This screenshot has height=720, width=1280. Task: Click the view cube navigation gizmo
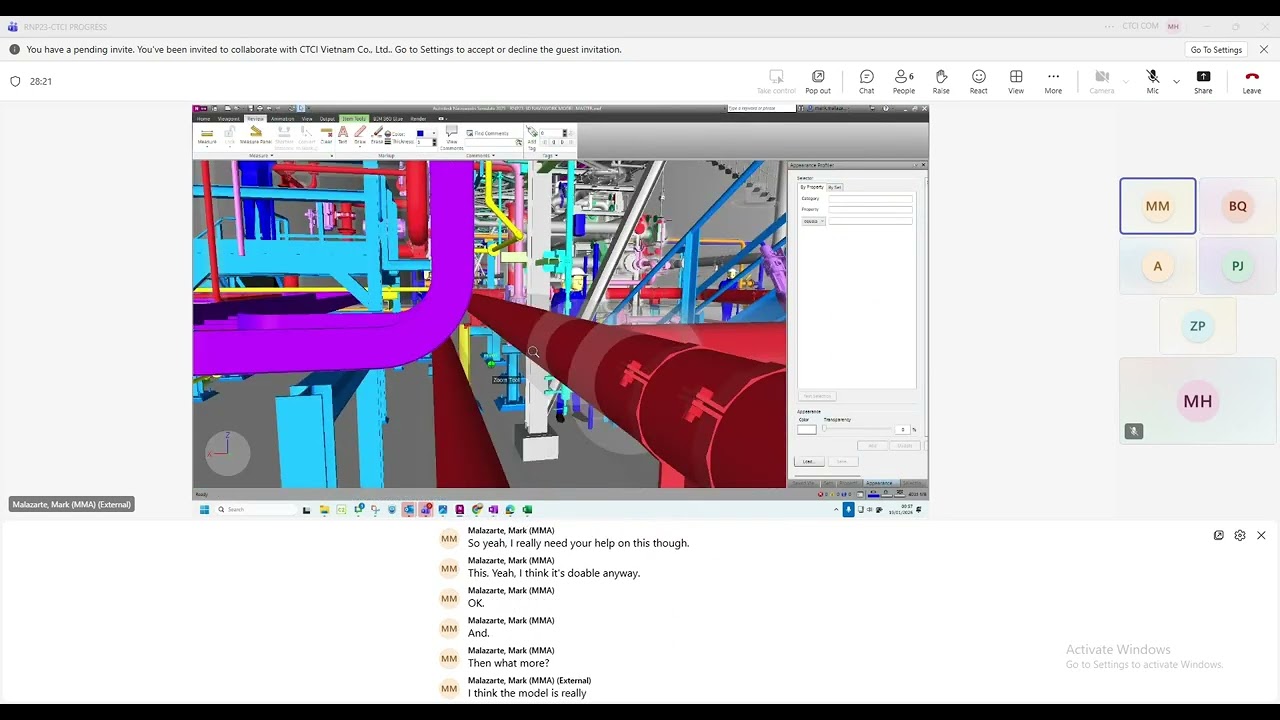click(x=228, y=454)
